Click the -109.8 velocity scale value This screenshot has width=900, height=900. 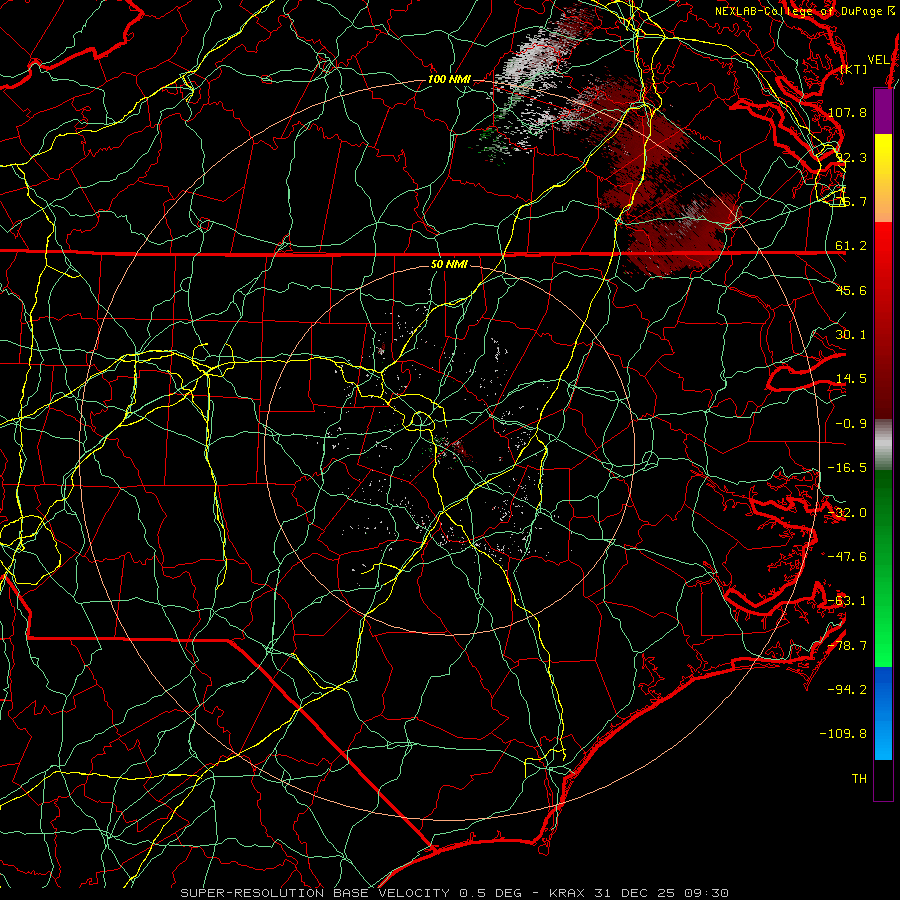coord(844,734)
